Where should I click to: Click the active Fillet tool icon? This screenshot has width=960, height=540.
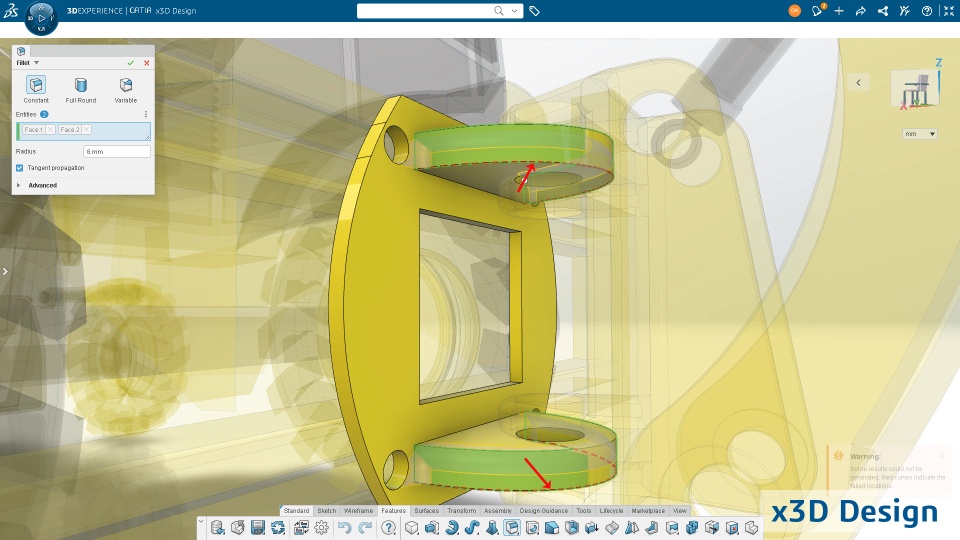click(512, 528)
